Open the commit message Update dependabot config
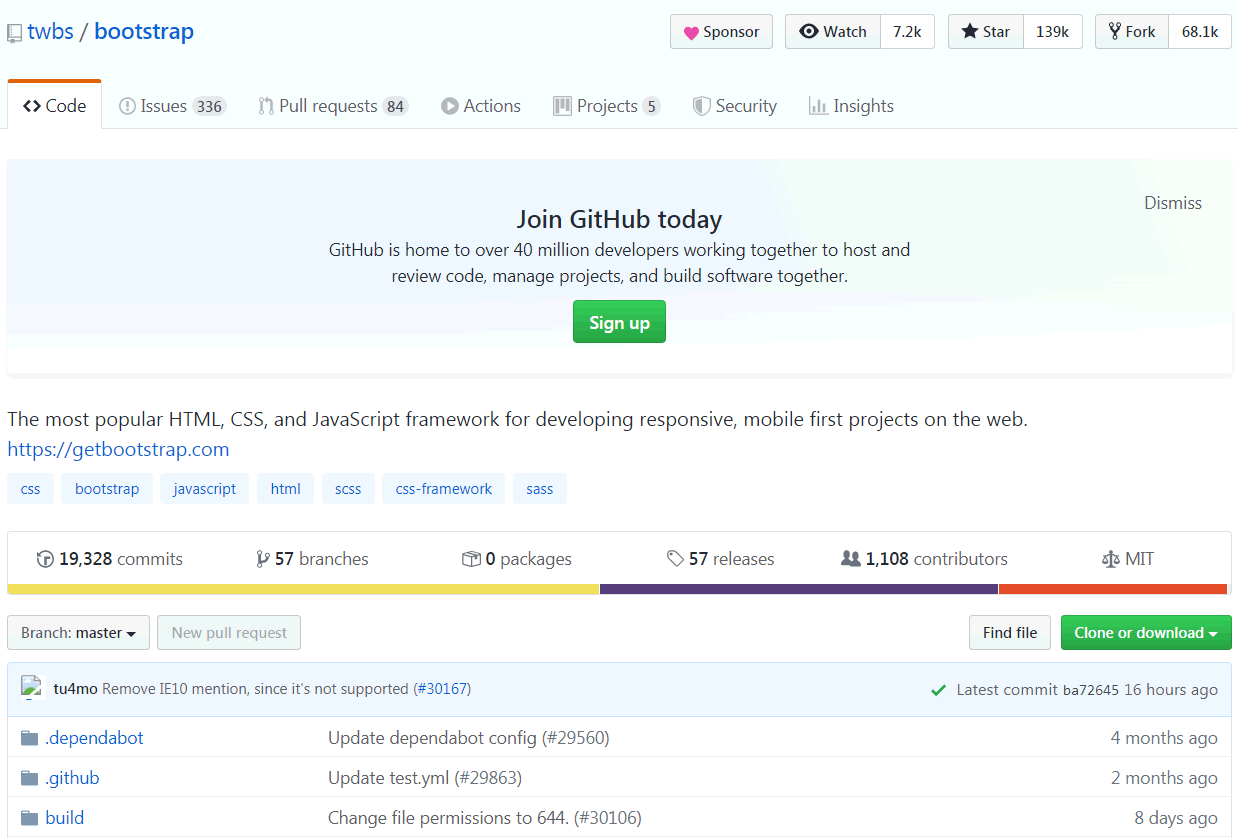This screenshot has width=1238, height=838. tap(468, 738)
